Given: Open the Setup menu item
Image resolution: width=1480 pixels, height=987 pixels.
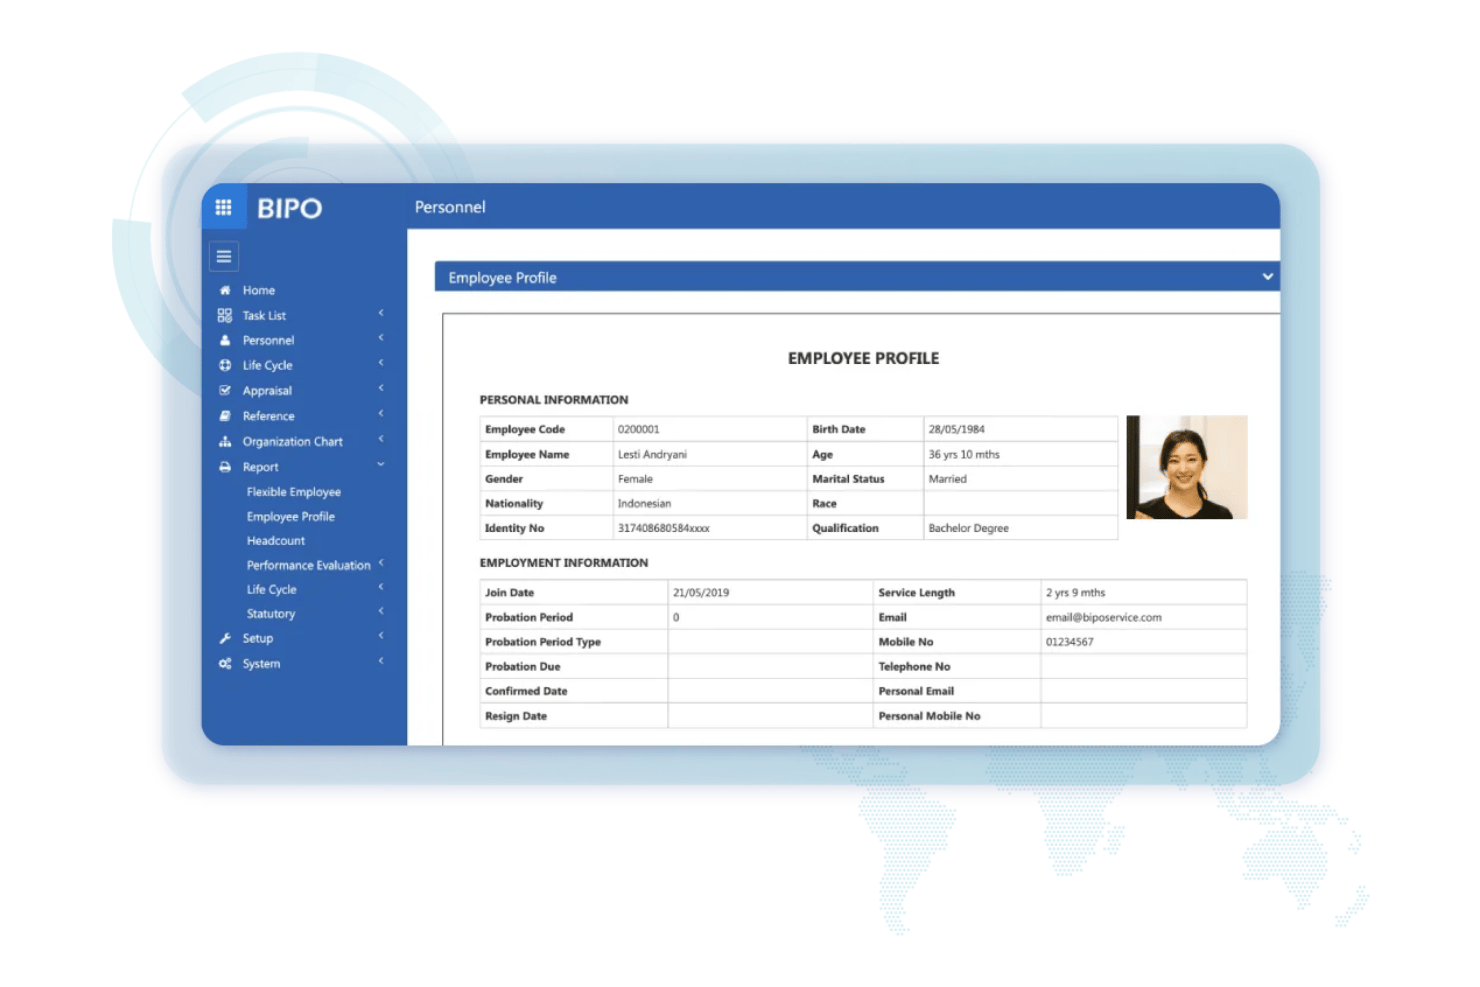Looking at the screenshot, I should pyautogui.click(x=258, y=638).
